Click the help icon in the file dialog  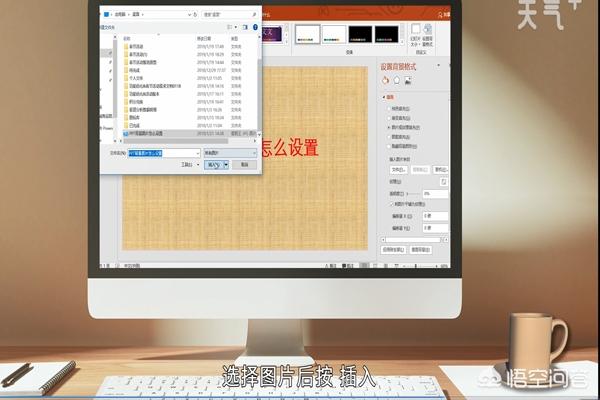256,27
